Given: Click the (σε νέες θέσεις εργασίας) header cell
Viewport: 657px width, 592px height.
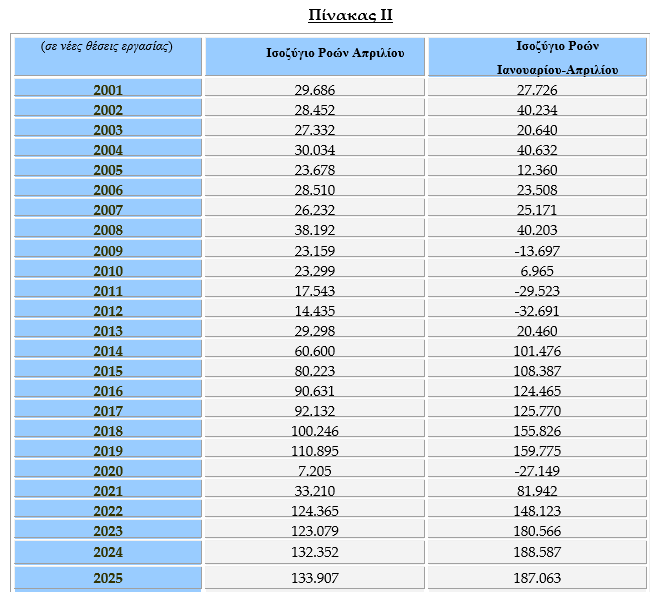Looking at the screenshot, I should (x=107, y=48).
